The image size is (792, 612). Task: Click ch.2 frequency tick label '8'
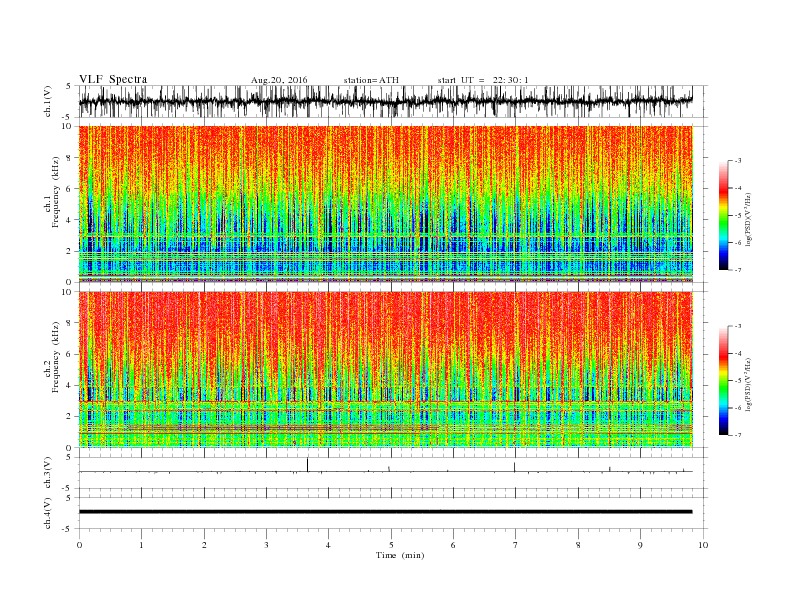[69, 323]
